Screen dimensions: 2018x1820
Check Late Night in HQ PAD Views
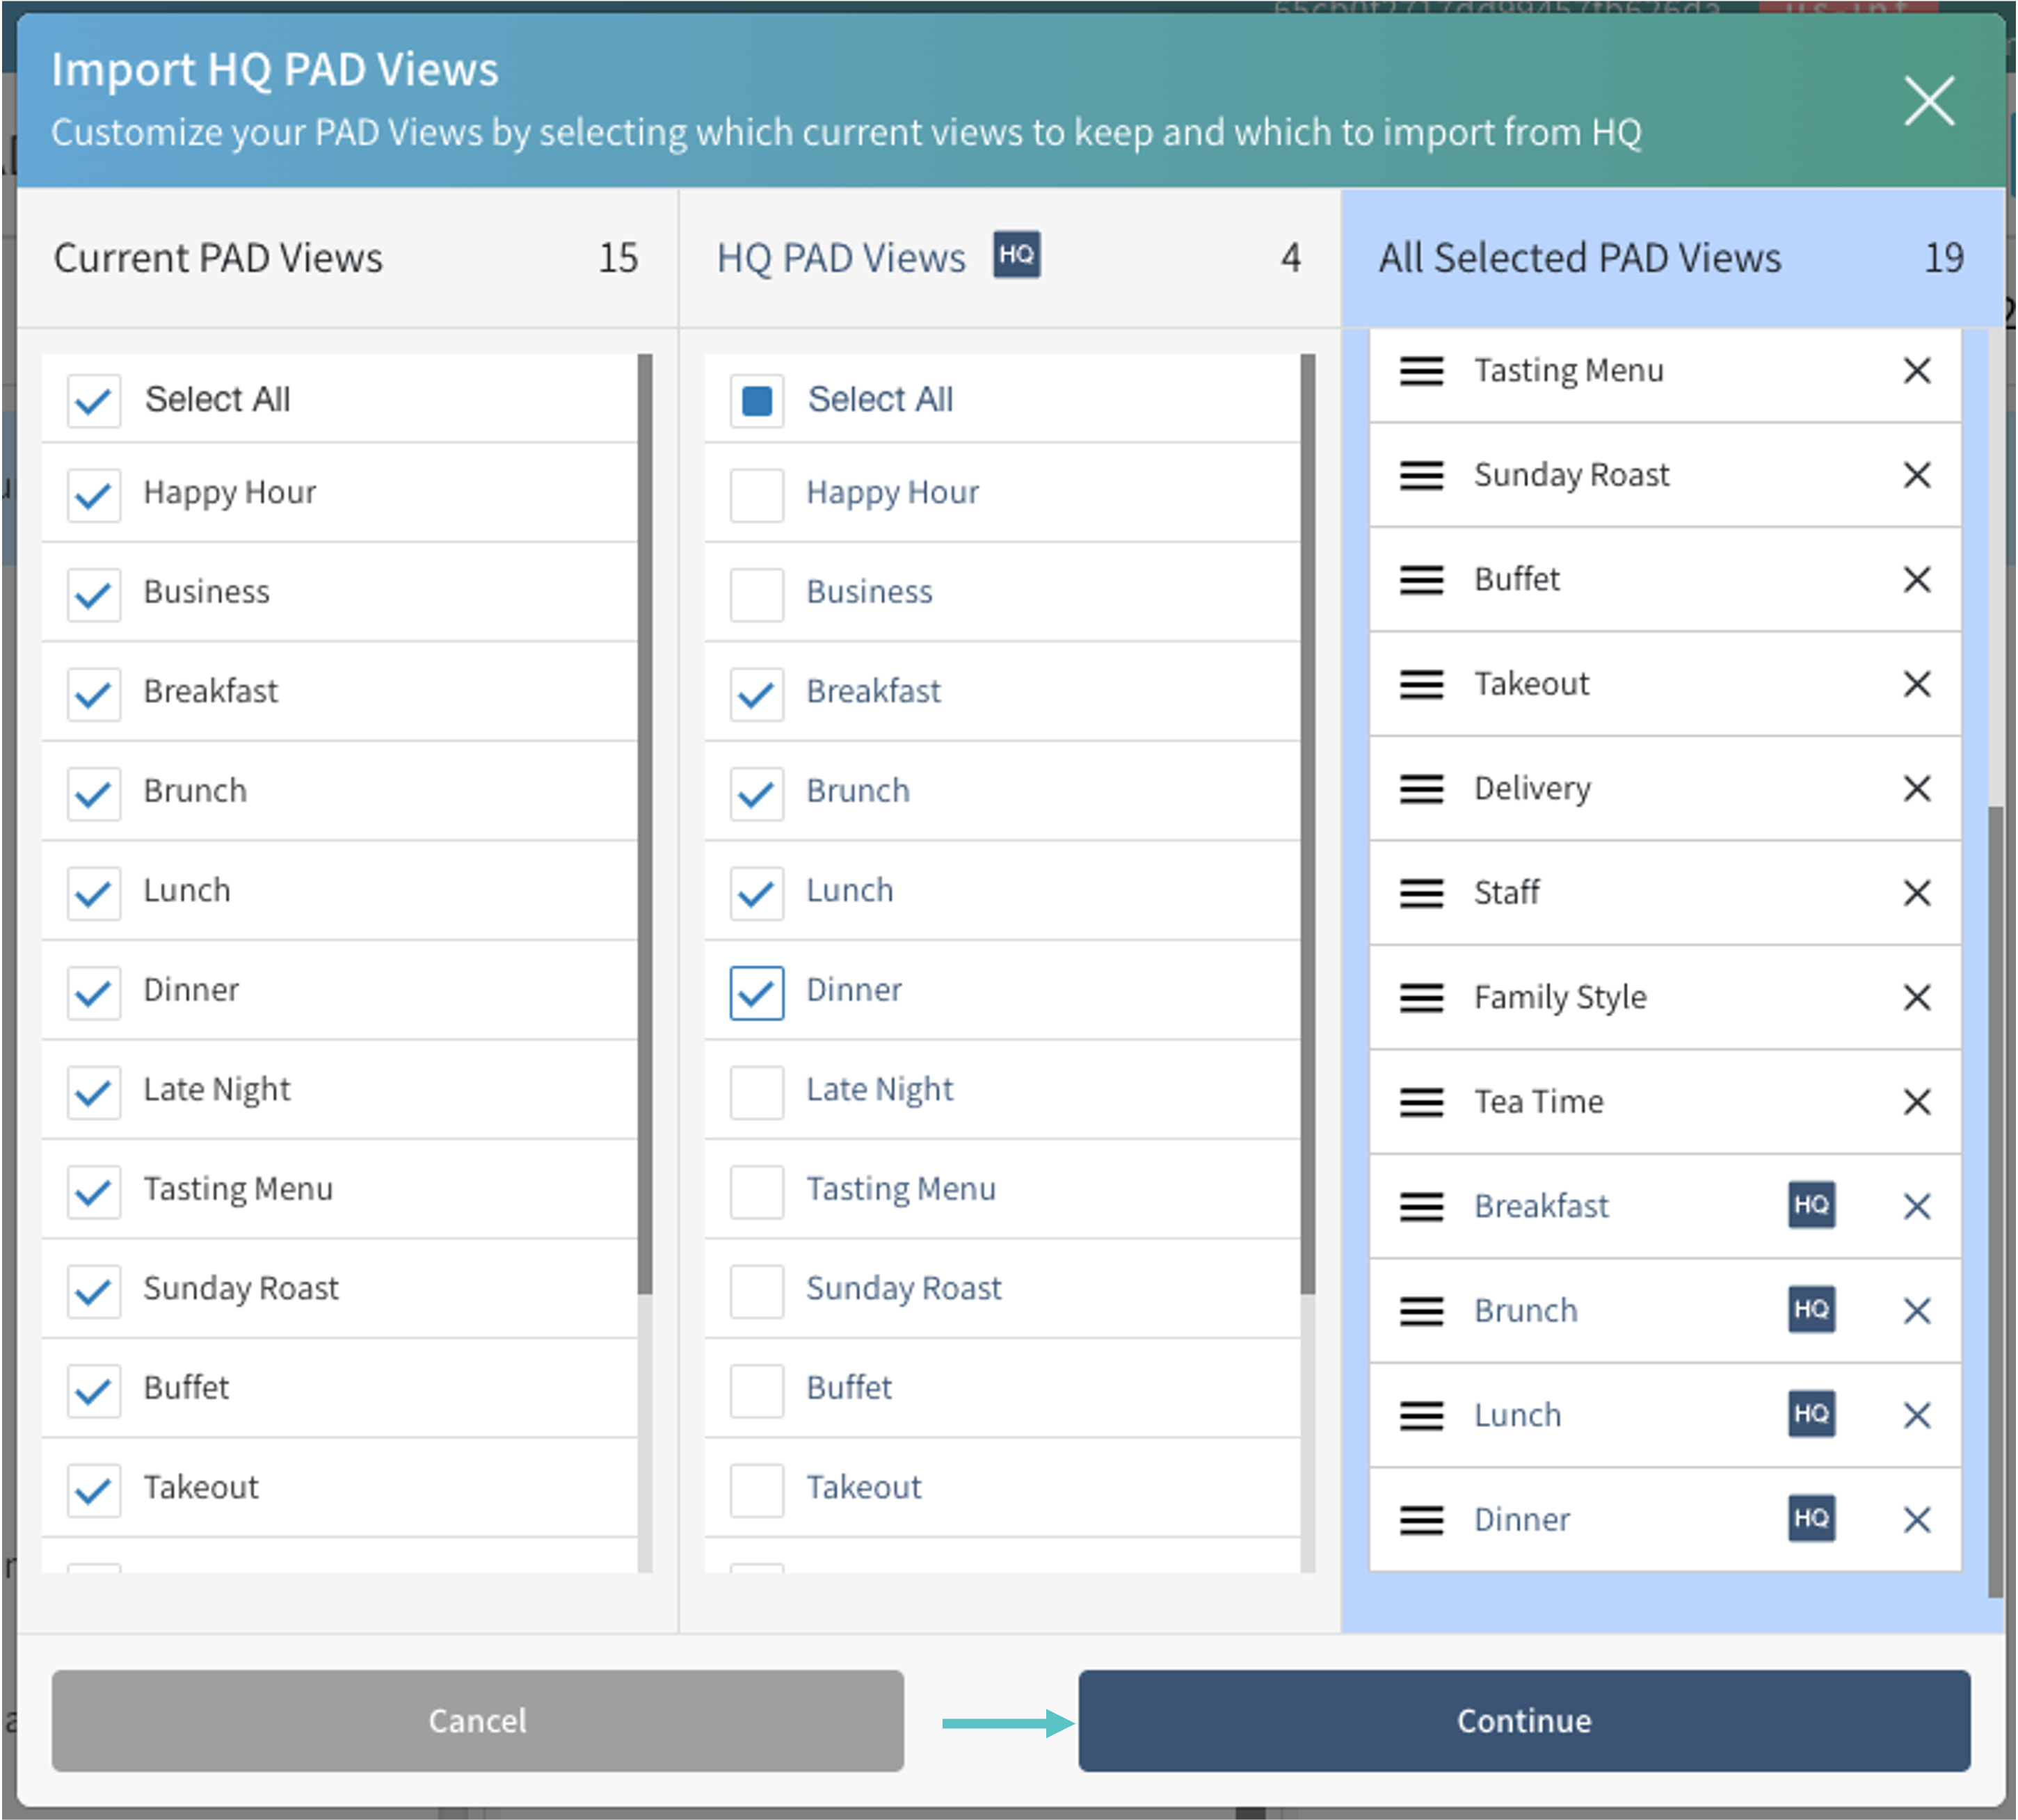pyautogui.click(x=757, y=1091)
